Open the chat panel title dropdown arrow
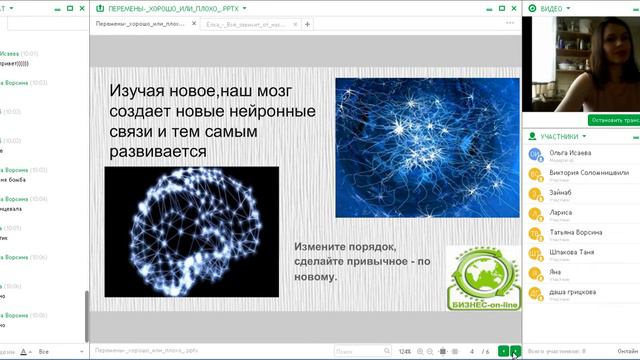 [x=11, y=8]
